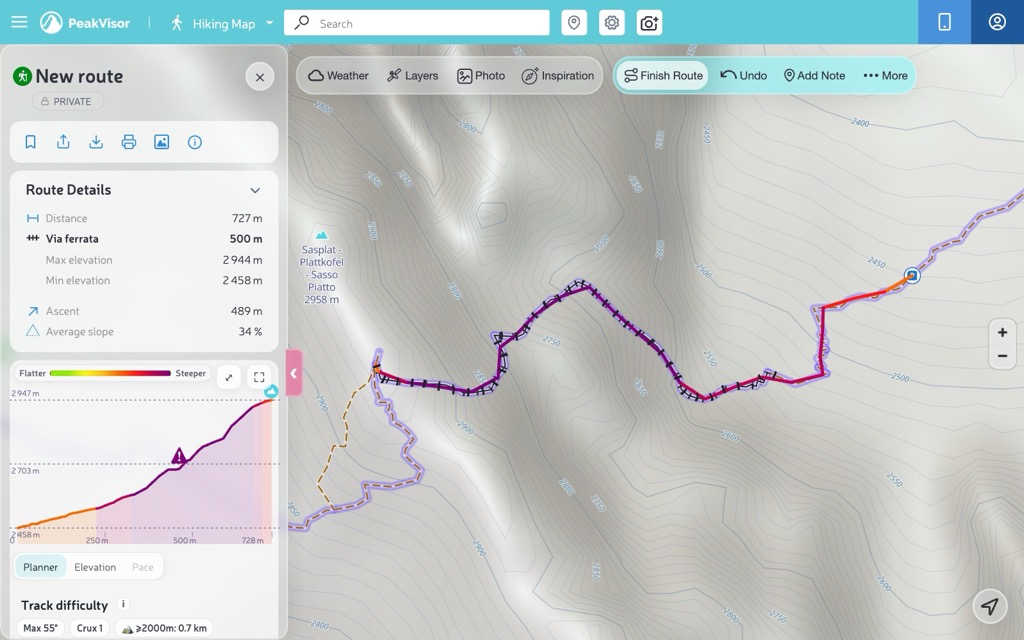Click Track difficulty info icon

(123, 604)
